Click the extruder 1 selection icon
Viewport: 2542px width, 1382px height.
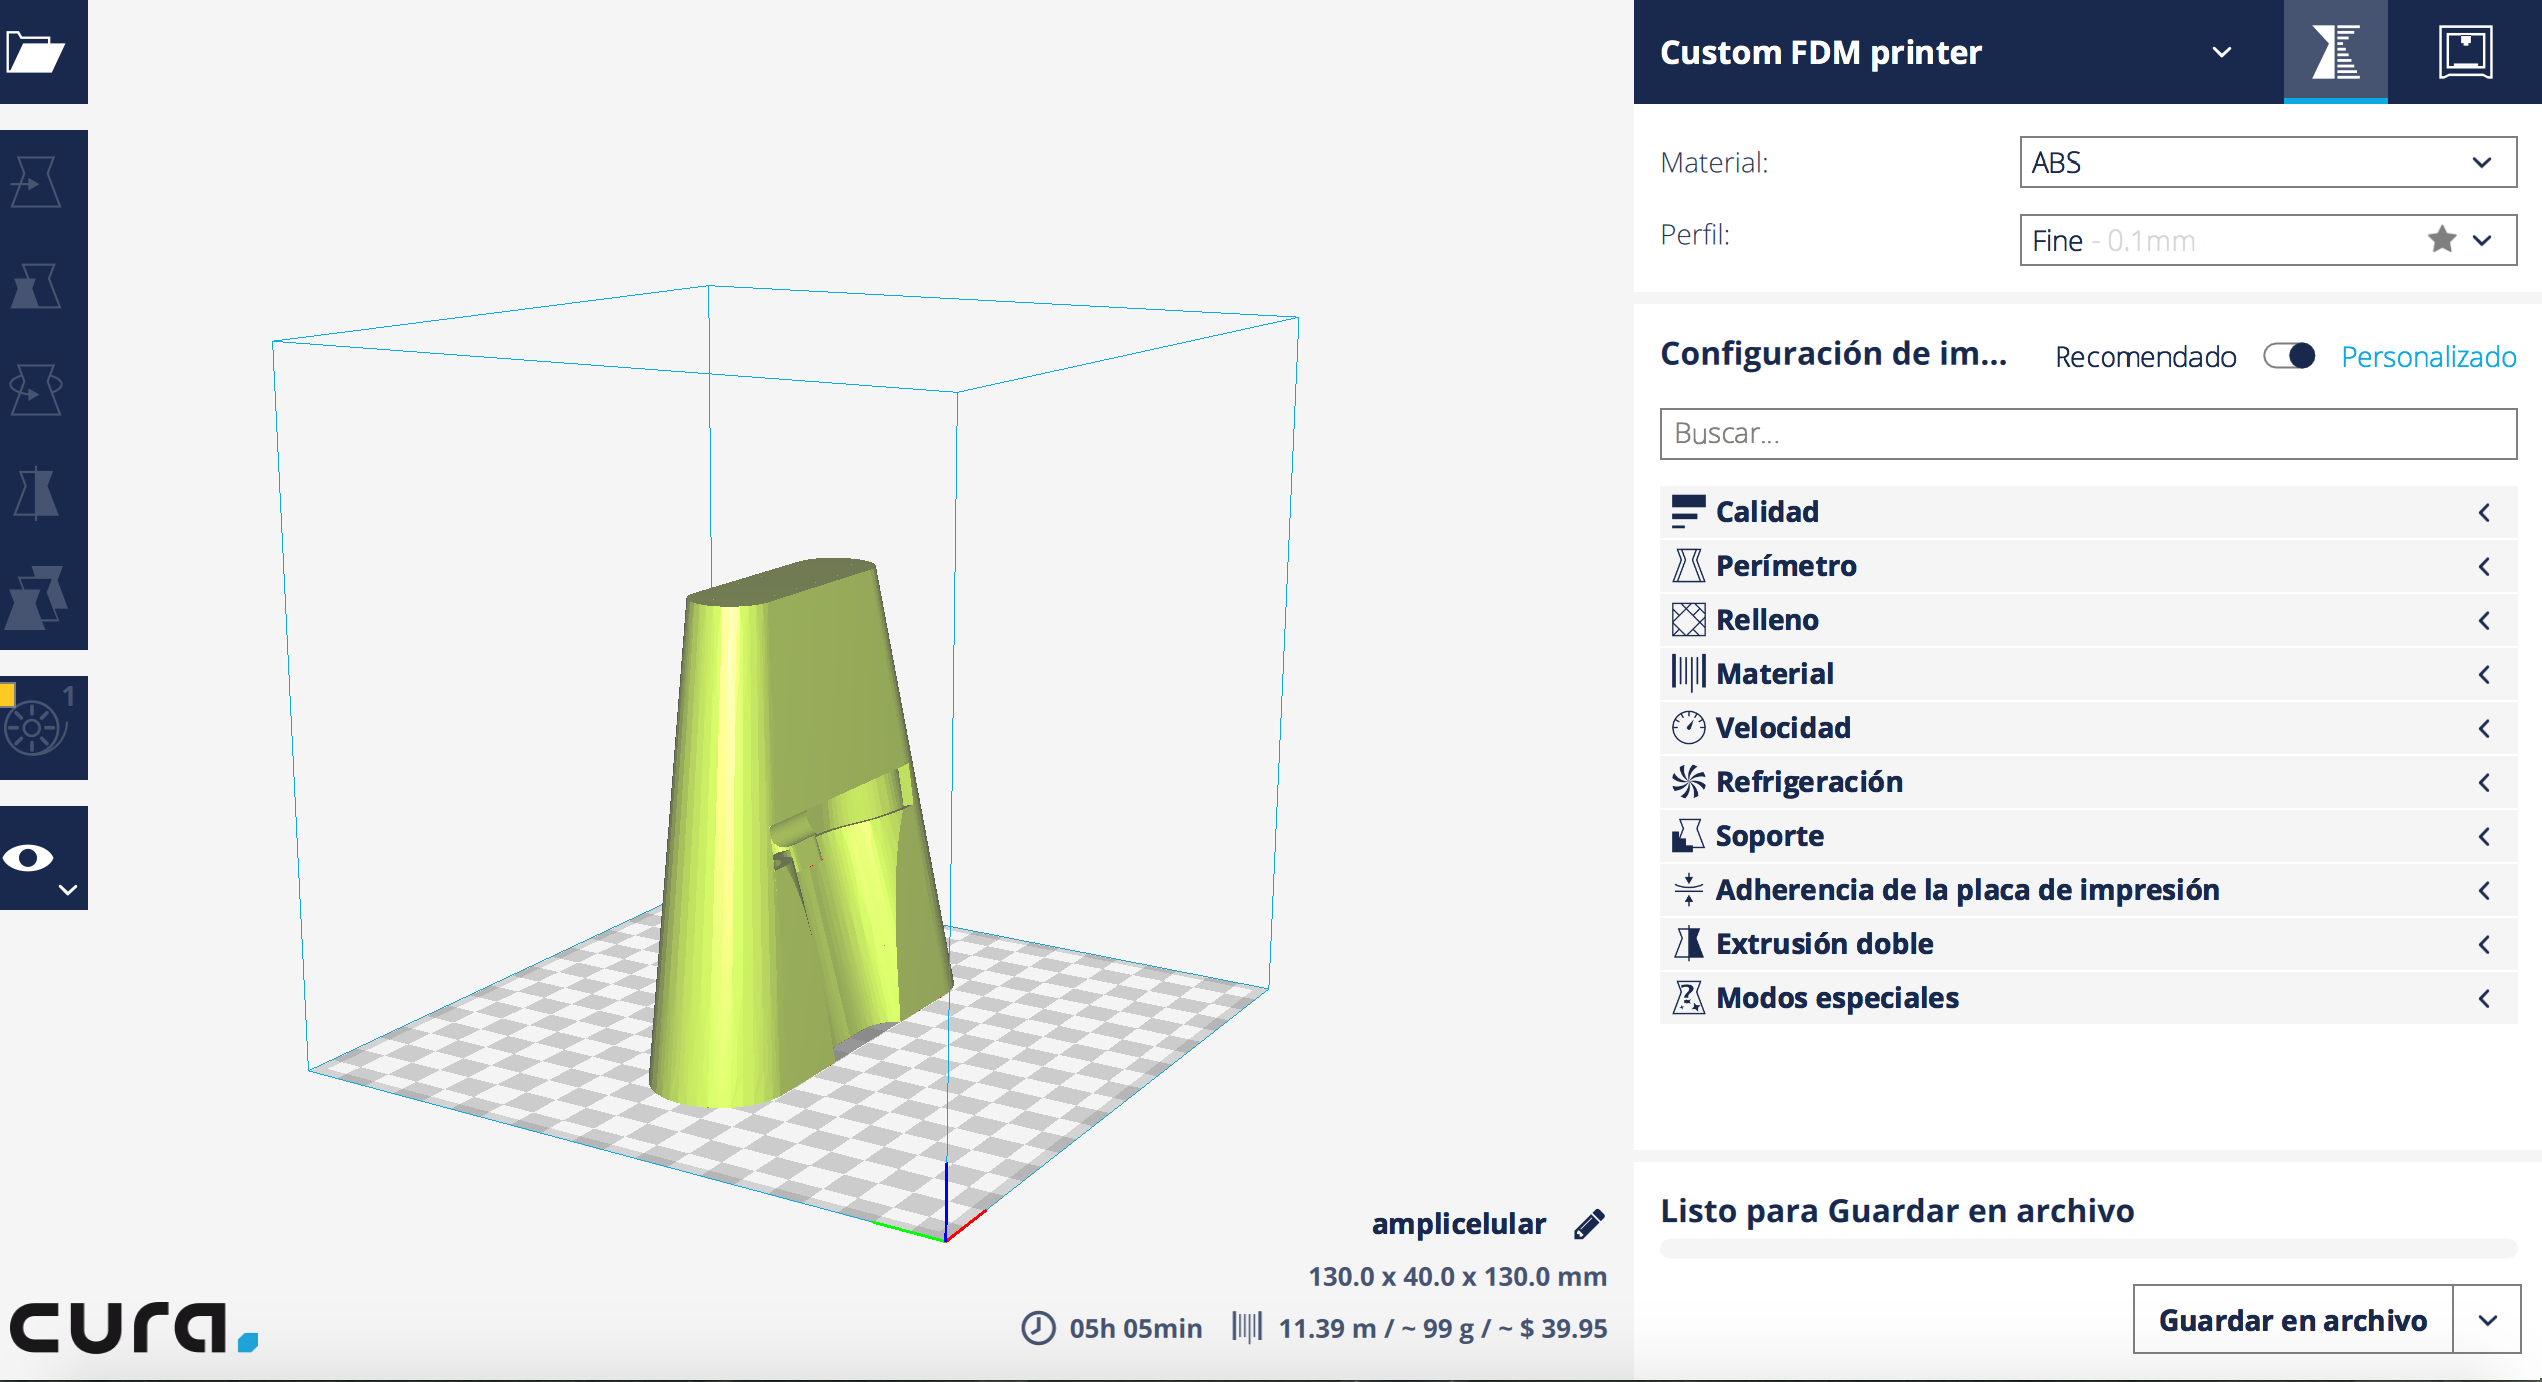(x=36, y=727)
